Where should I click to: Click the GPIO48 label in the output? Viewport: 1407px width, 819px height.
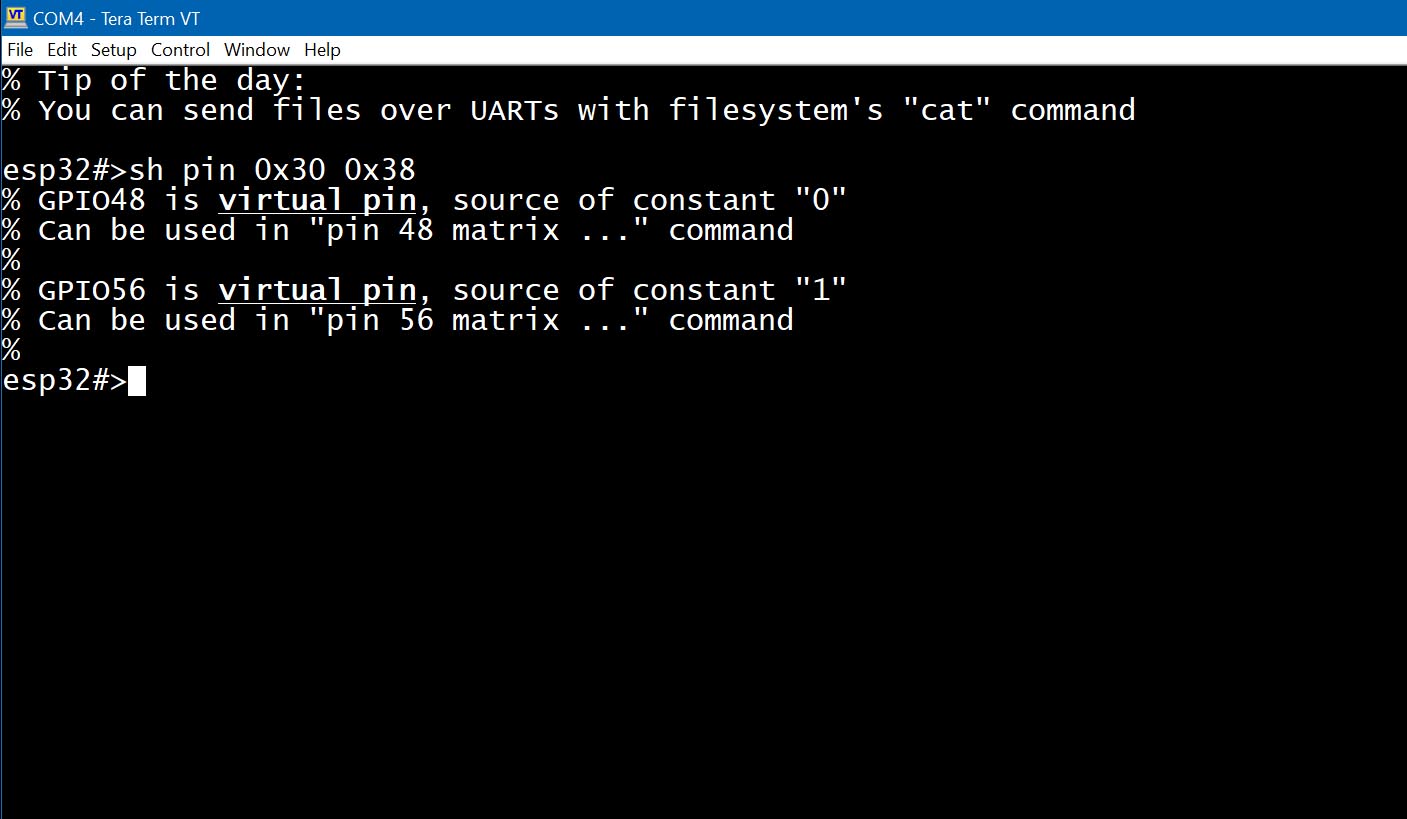(92, 201)
